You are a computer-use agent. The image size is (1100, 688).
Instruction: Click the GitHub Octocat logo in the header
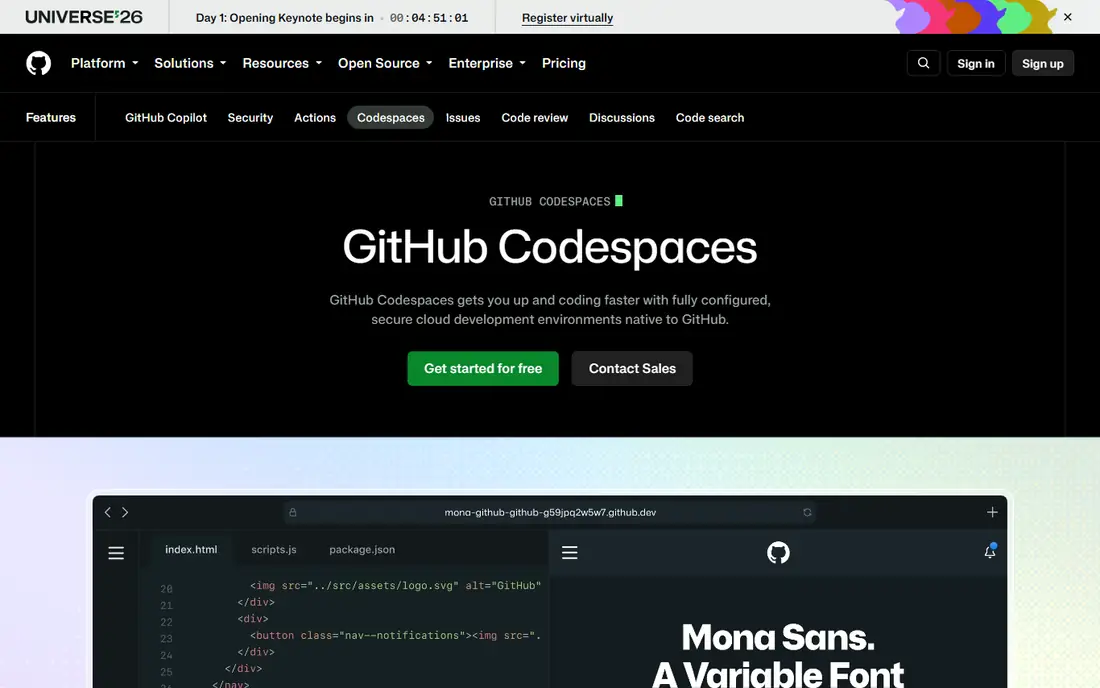pyautogui.click(x=39, y=63)
